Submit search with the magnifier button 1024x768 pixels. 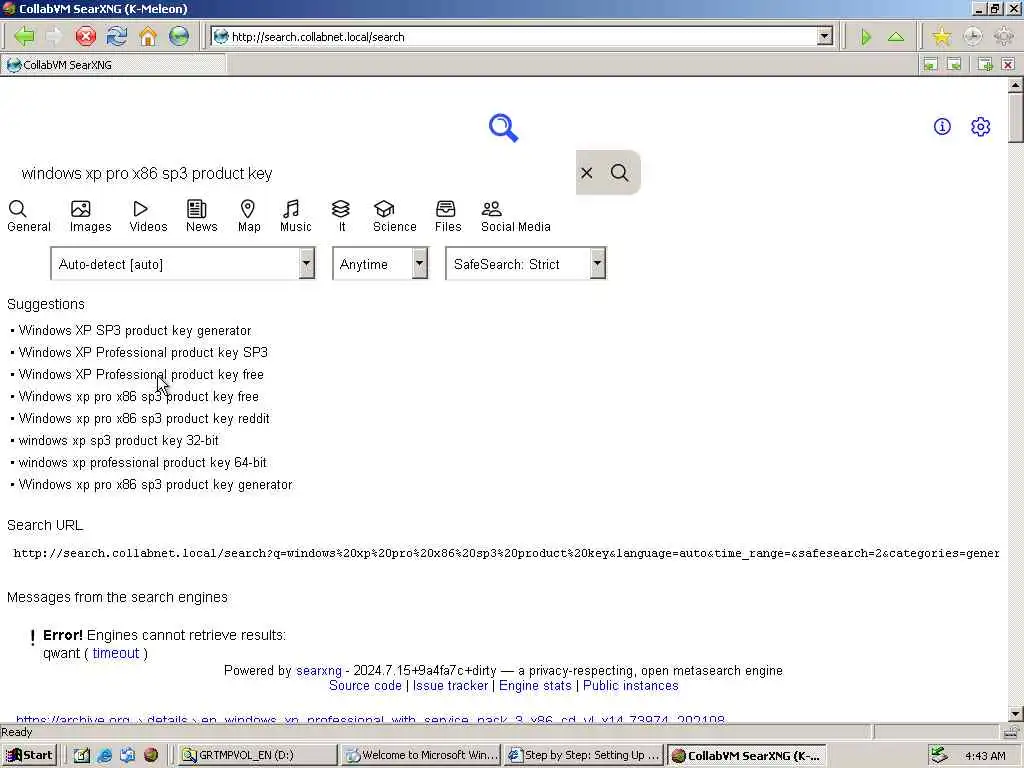620,172
